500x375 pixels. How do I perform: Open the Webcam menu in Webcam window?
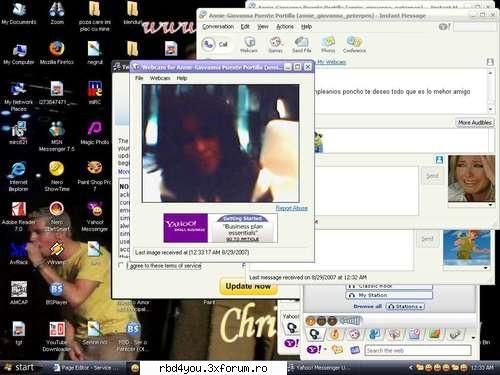coord(160,78)
